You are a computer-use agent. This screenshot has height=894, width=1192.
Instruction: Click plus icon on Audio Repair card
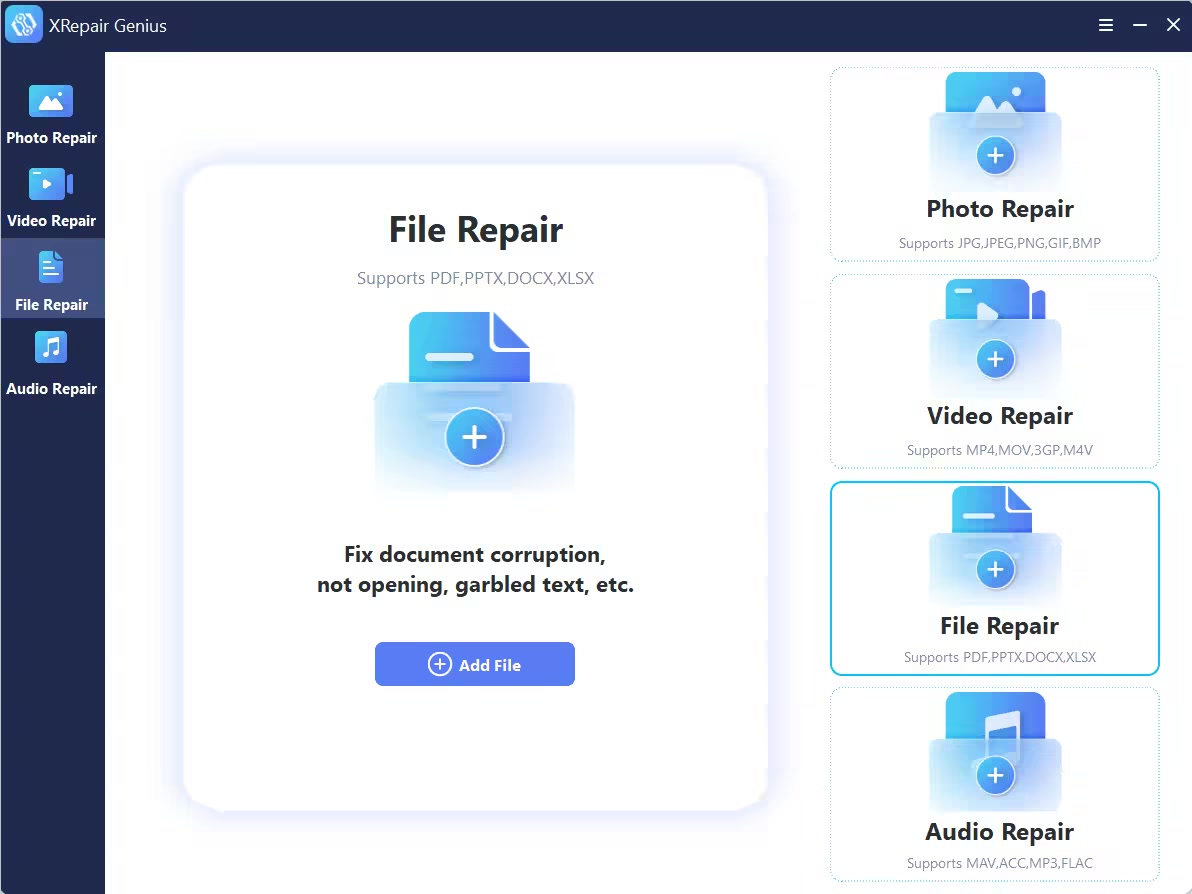(995, 775)
